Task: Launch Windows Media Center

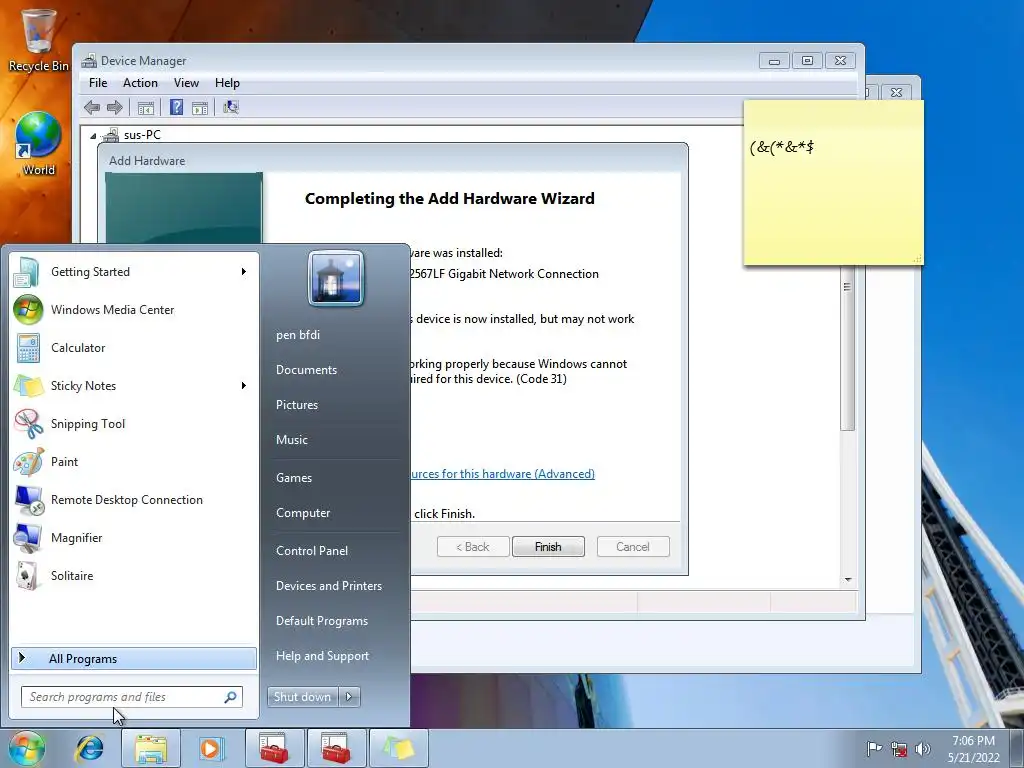Action: pyautogui.click(x=134, y=310)
